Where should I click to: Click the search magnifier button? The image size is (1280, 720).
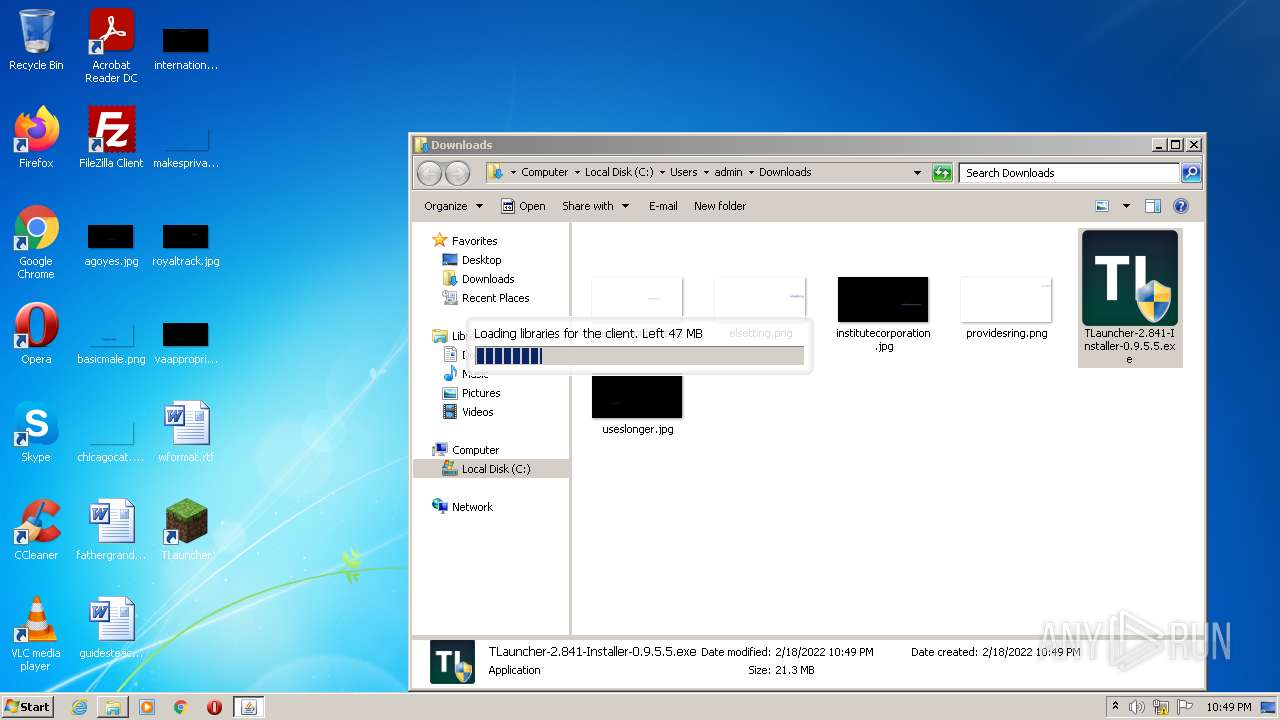[x=1191, y=173]
